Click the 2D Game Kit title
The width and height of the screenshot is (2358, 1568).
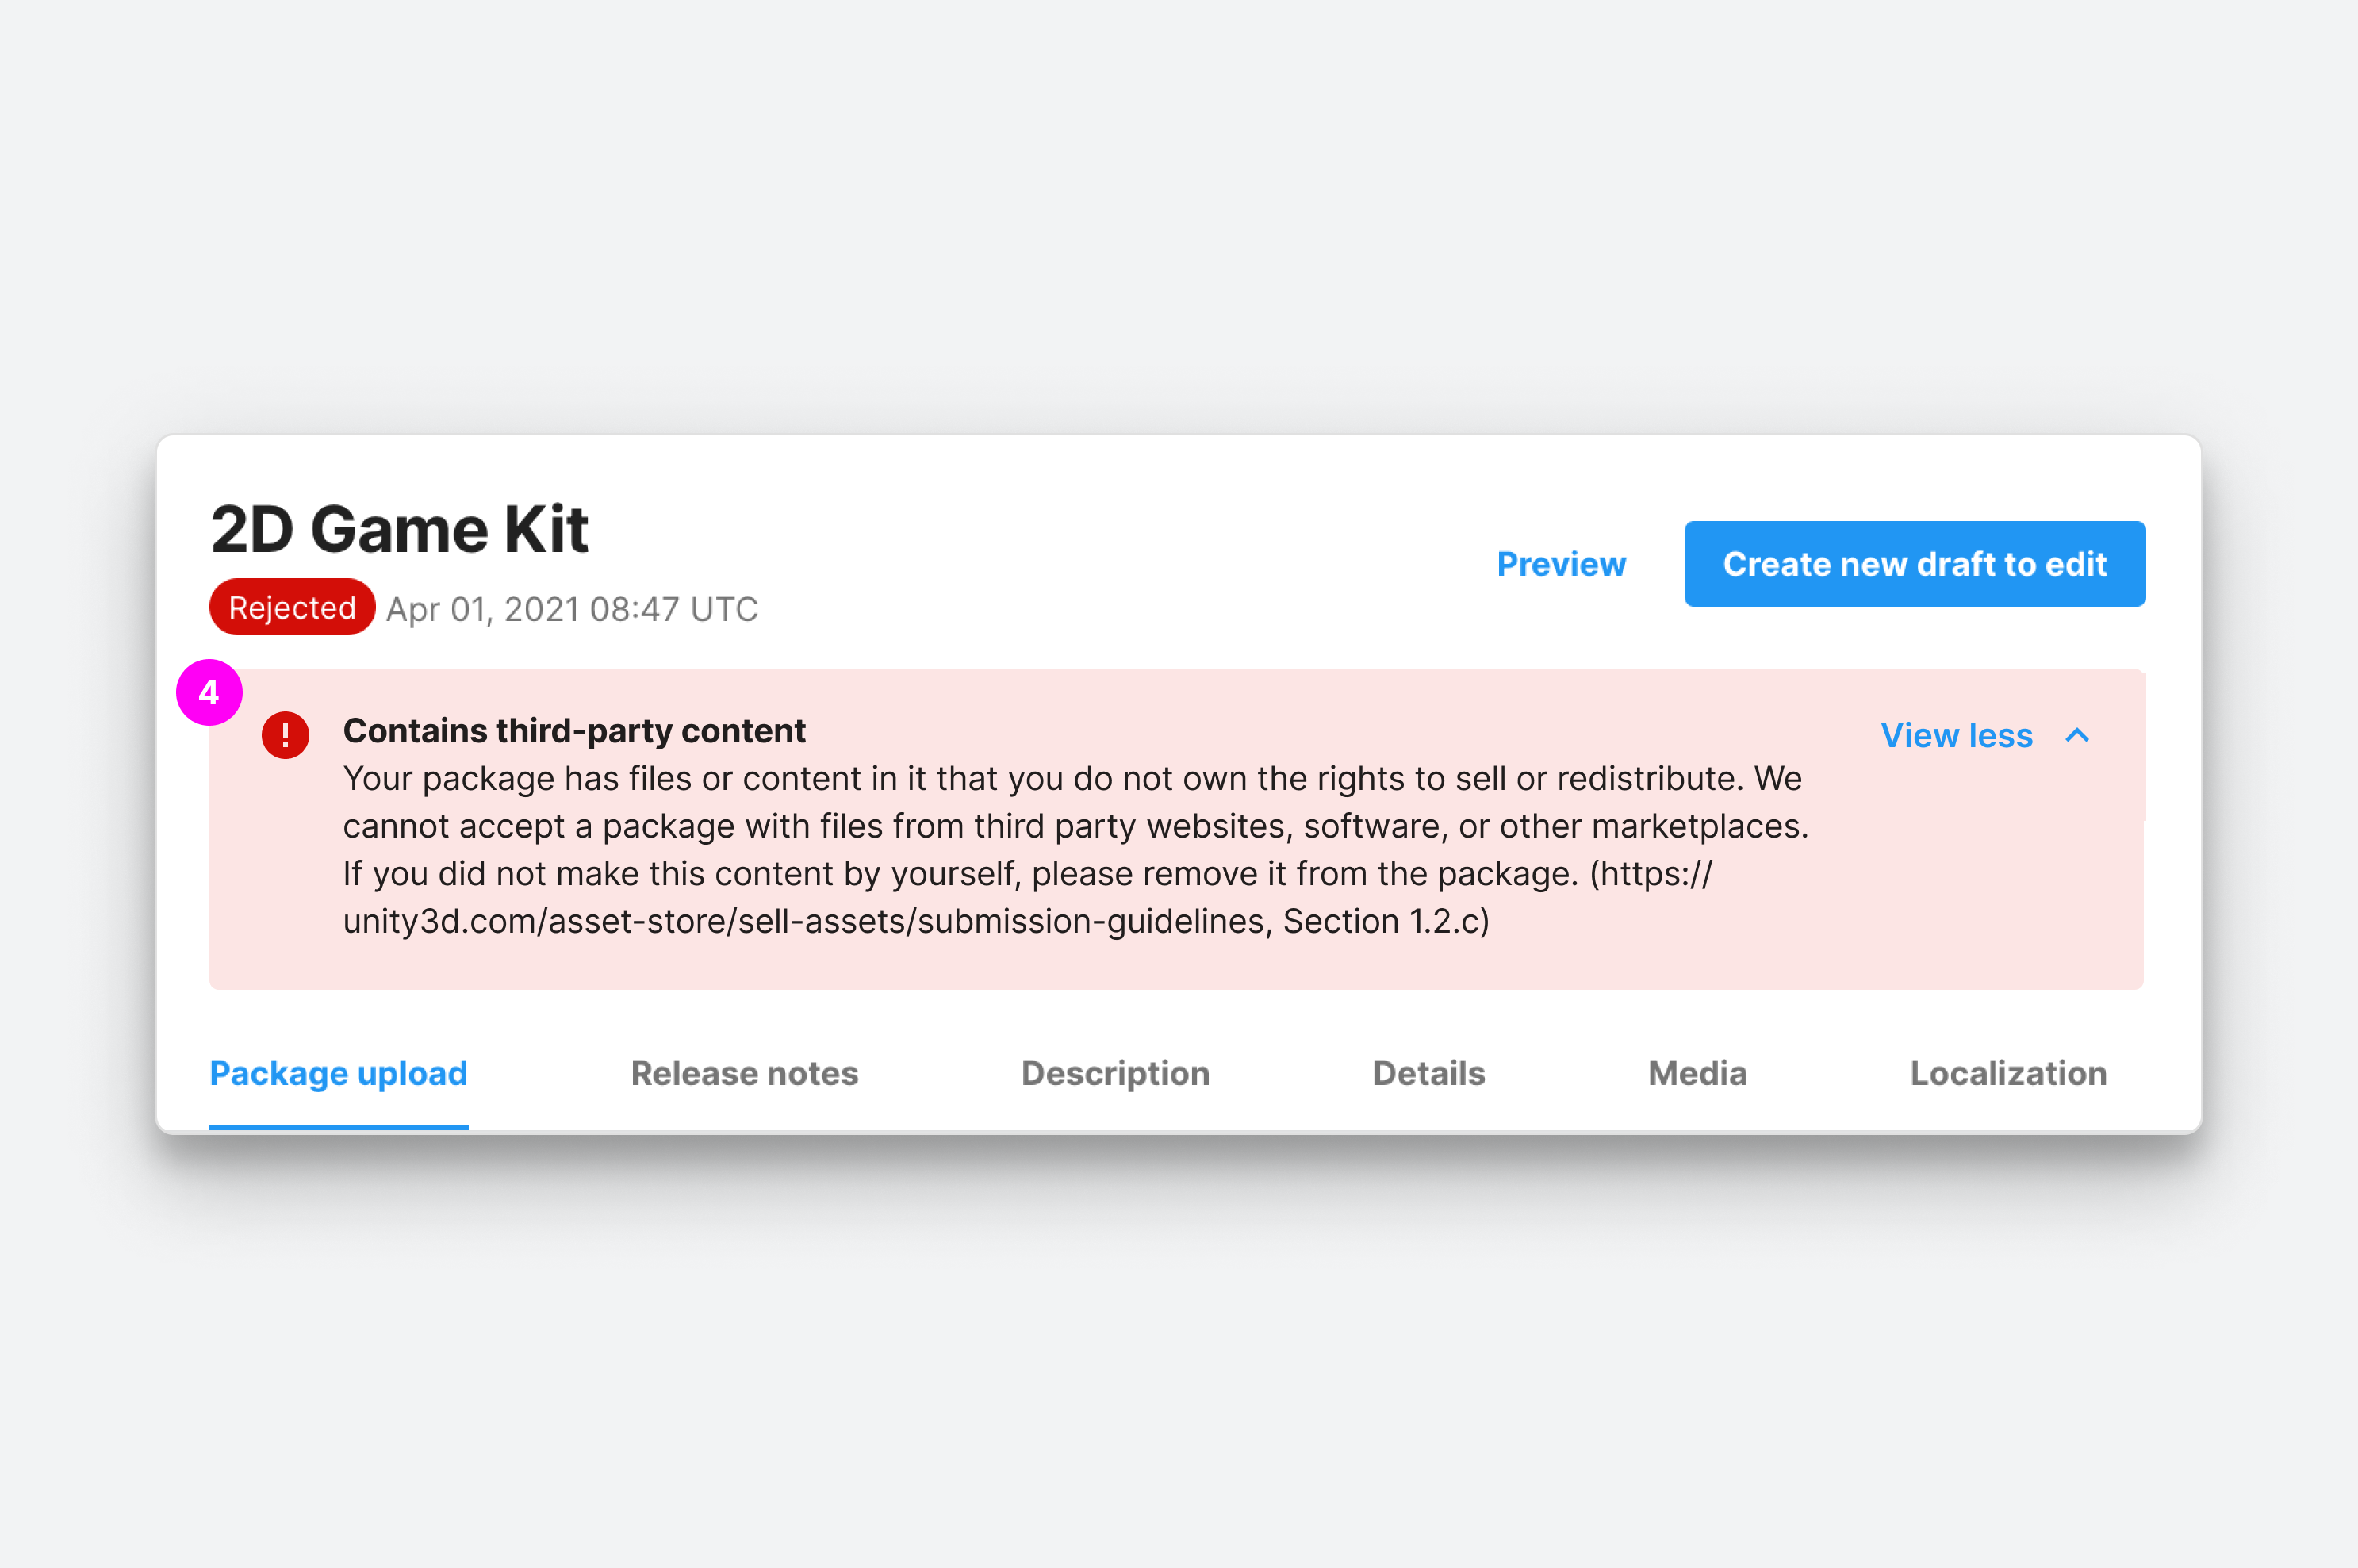coord(399,528)
